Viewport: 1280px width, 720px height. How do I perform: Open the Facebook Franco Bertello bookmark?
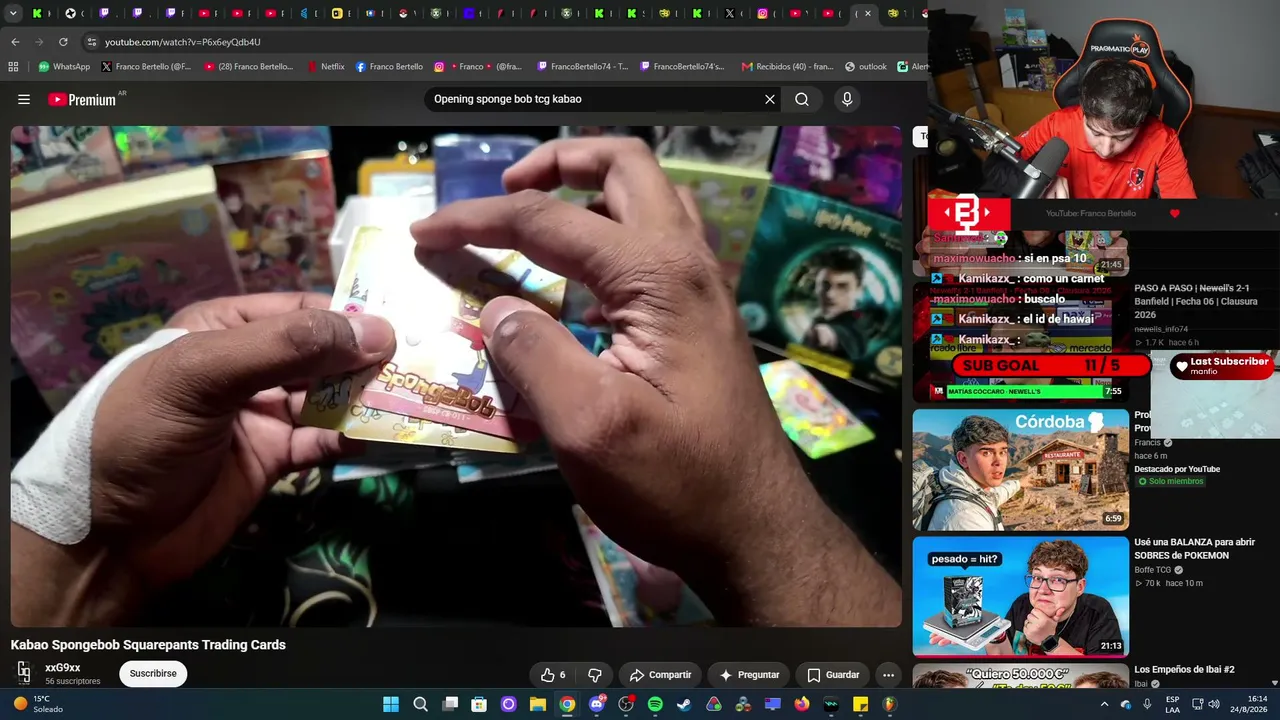[x=389, y=67]
